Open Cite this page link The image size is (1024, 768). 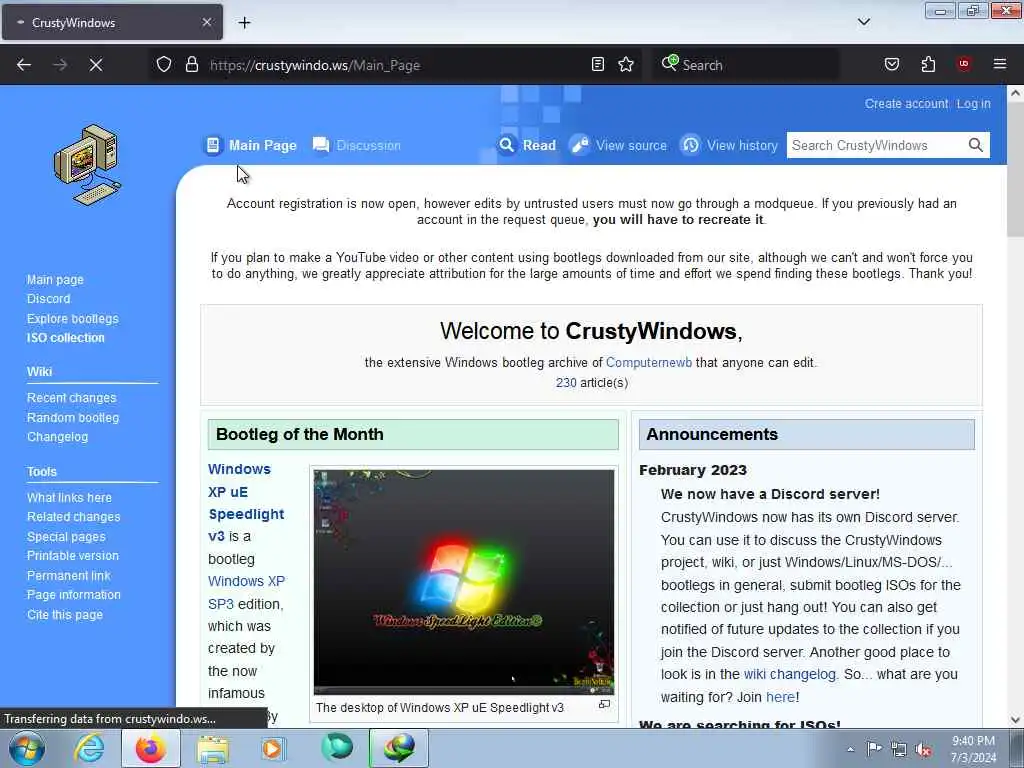click(x=65, y=615)
